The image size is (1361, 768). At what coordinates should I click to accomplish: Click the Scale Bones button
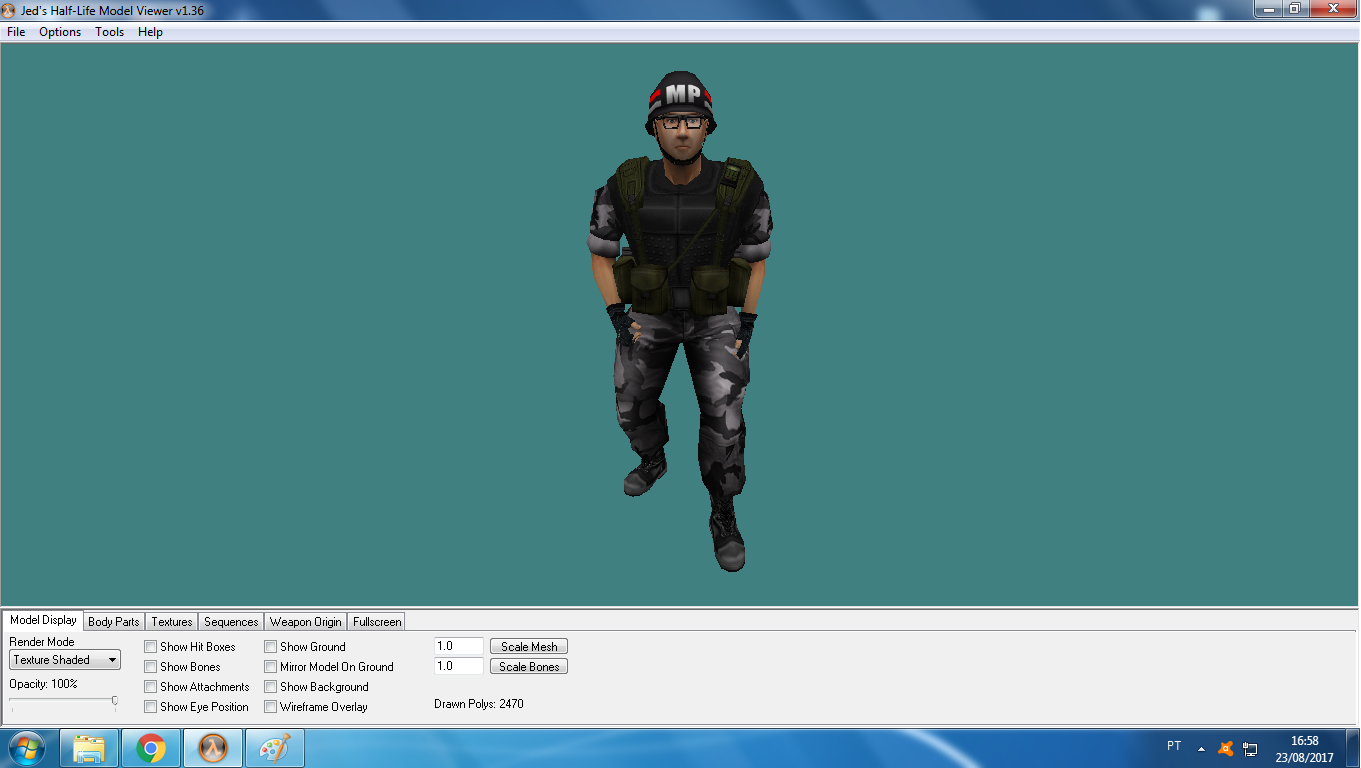point(529,667)
